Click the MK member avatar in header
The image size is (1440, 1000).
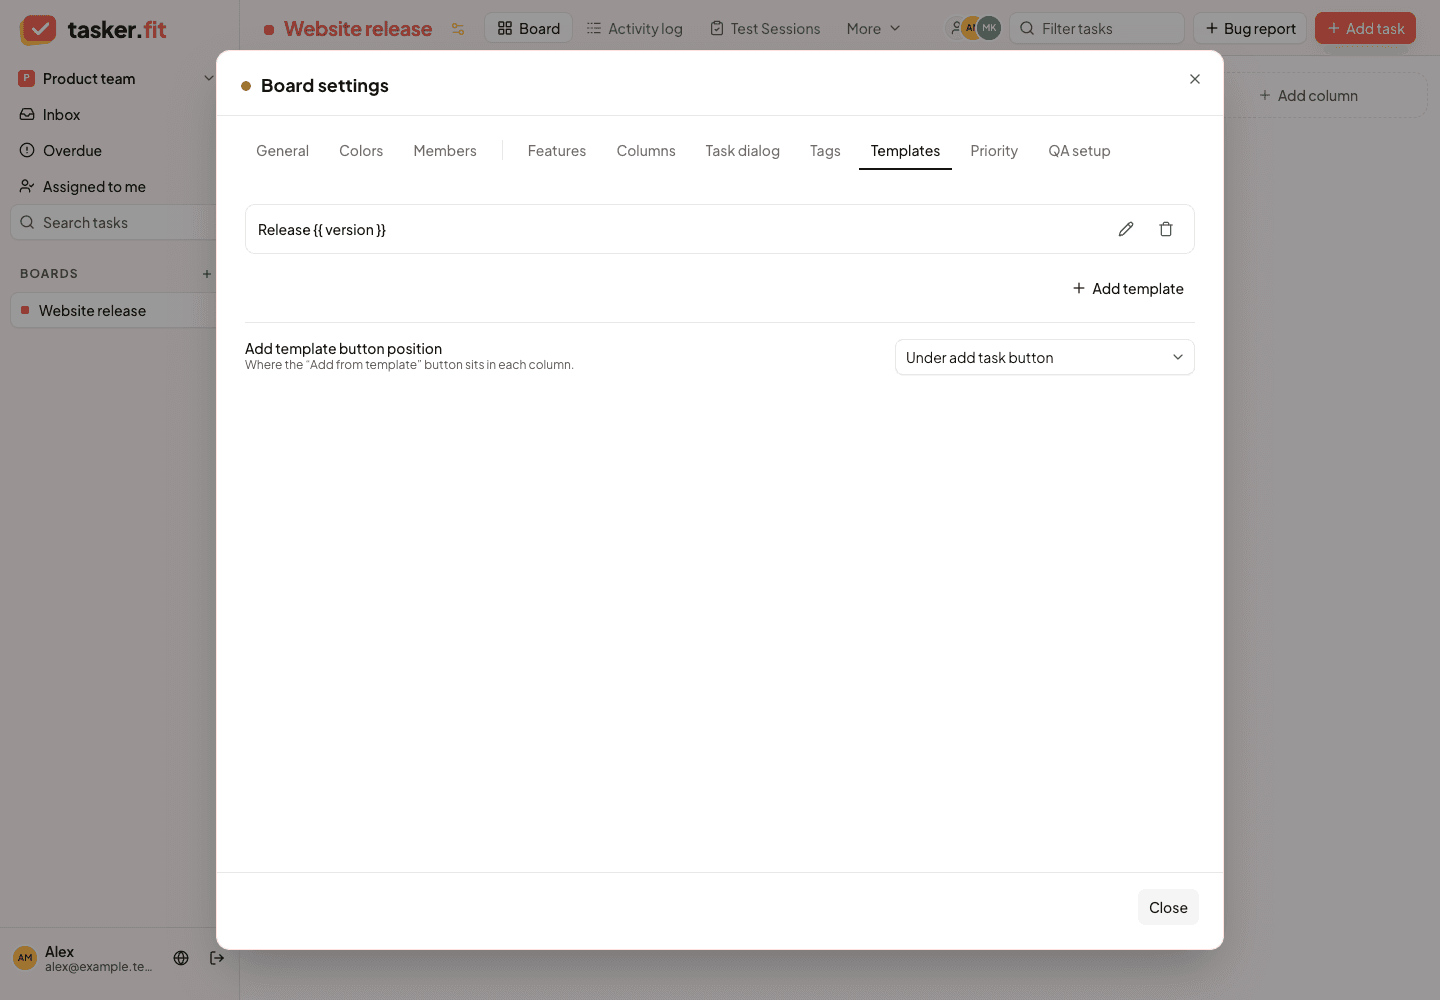[x=989, y=28]
